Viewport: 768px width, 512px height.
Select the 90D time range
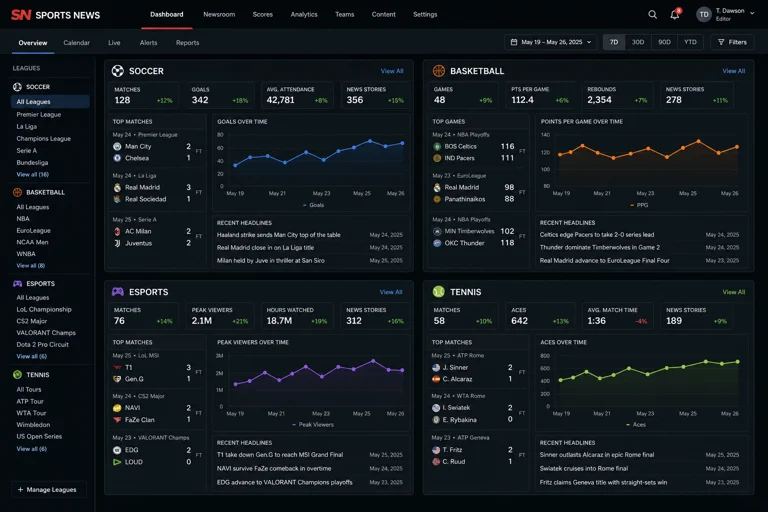(x=664, y=42)
